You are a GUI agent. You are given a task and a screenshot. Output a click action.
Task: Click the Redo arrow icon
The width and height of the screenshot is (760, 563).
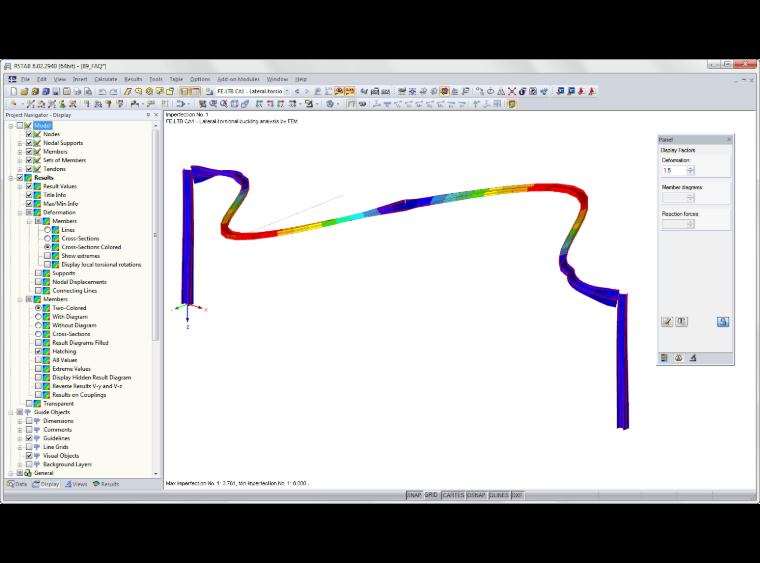pos(113,91)
